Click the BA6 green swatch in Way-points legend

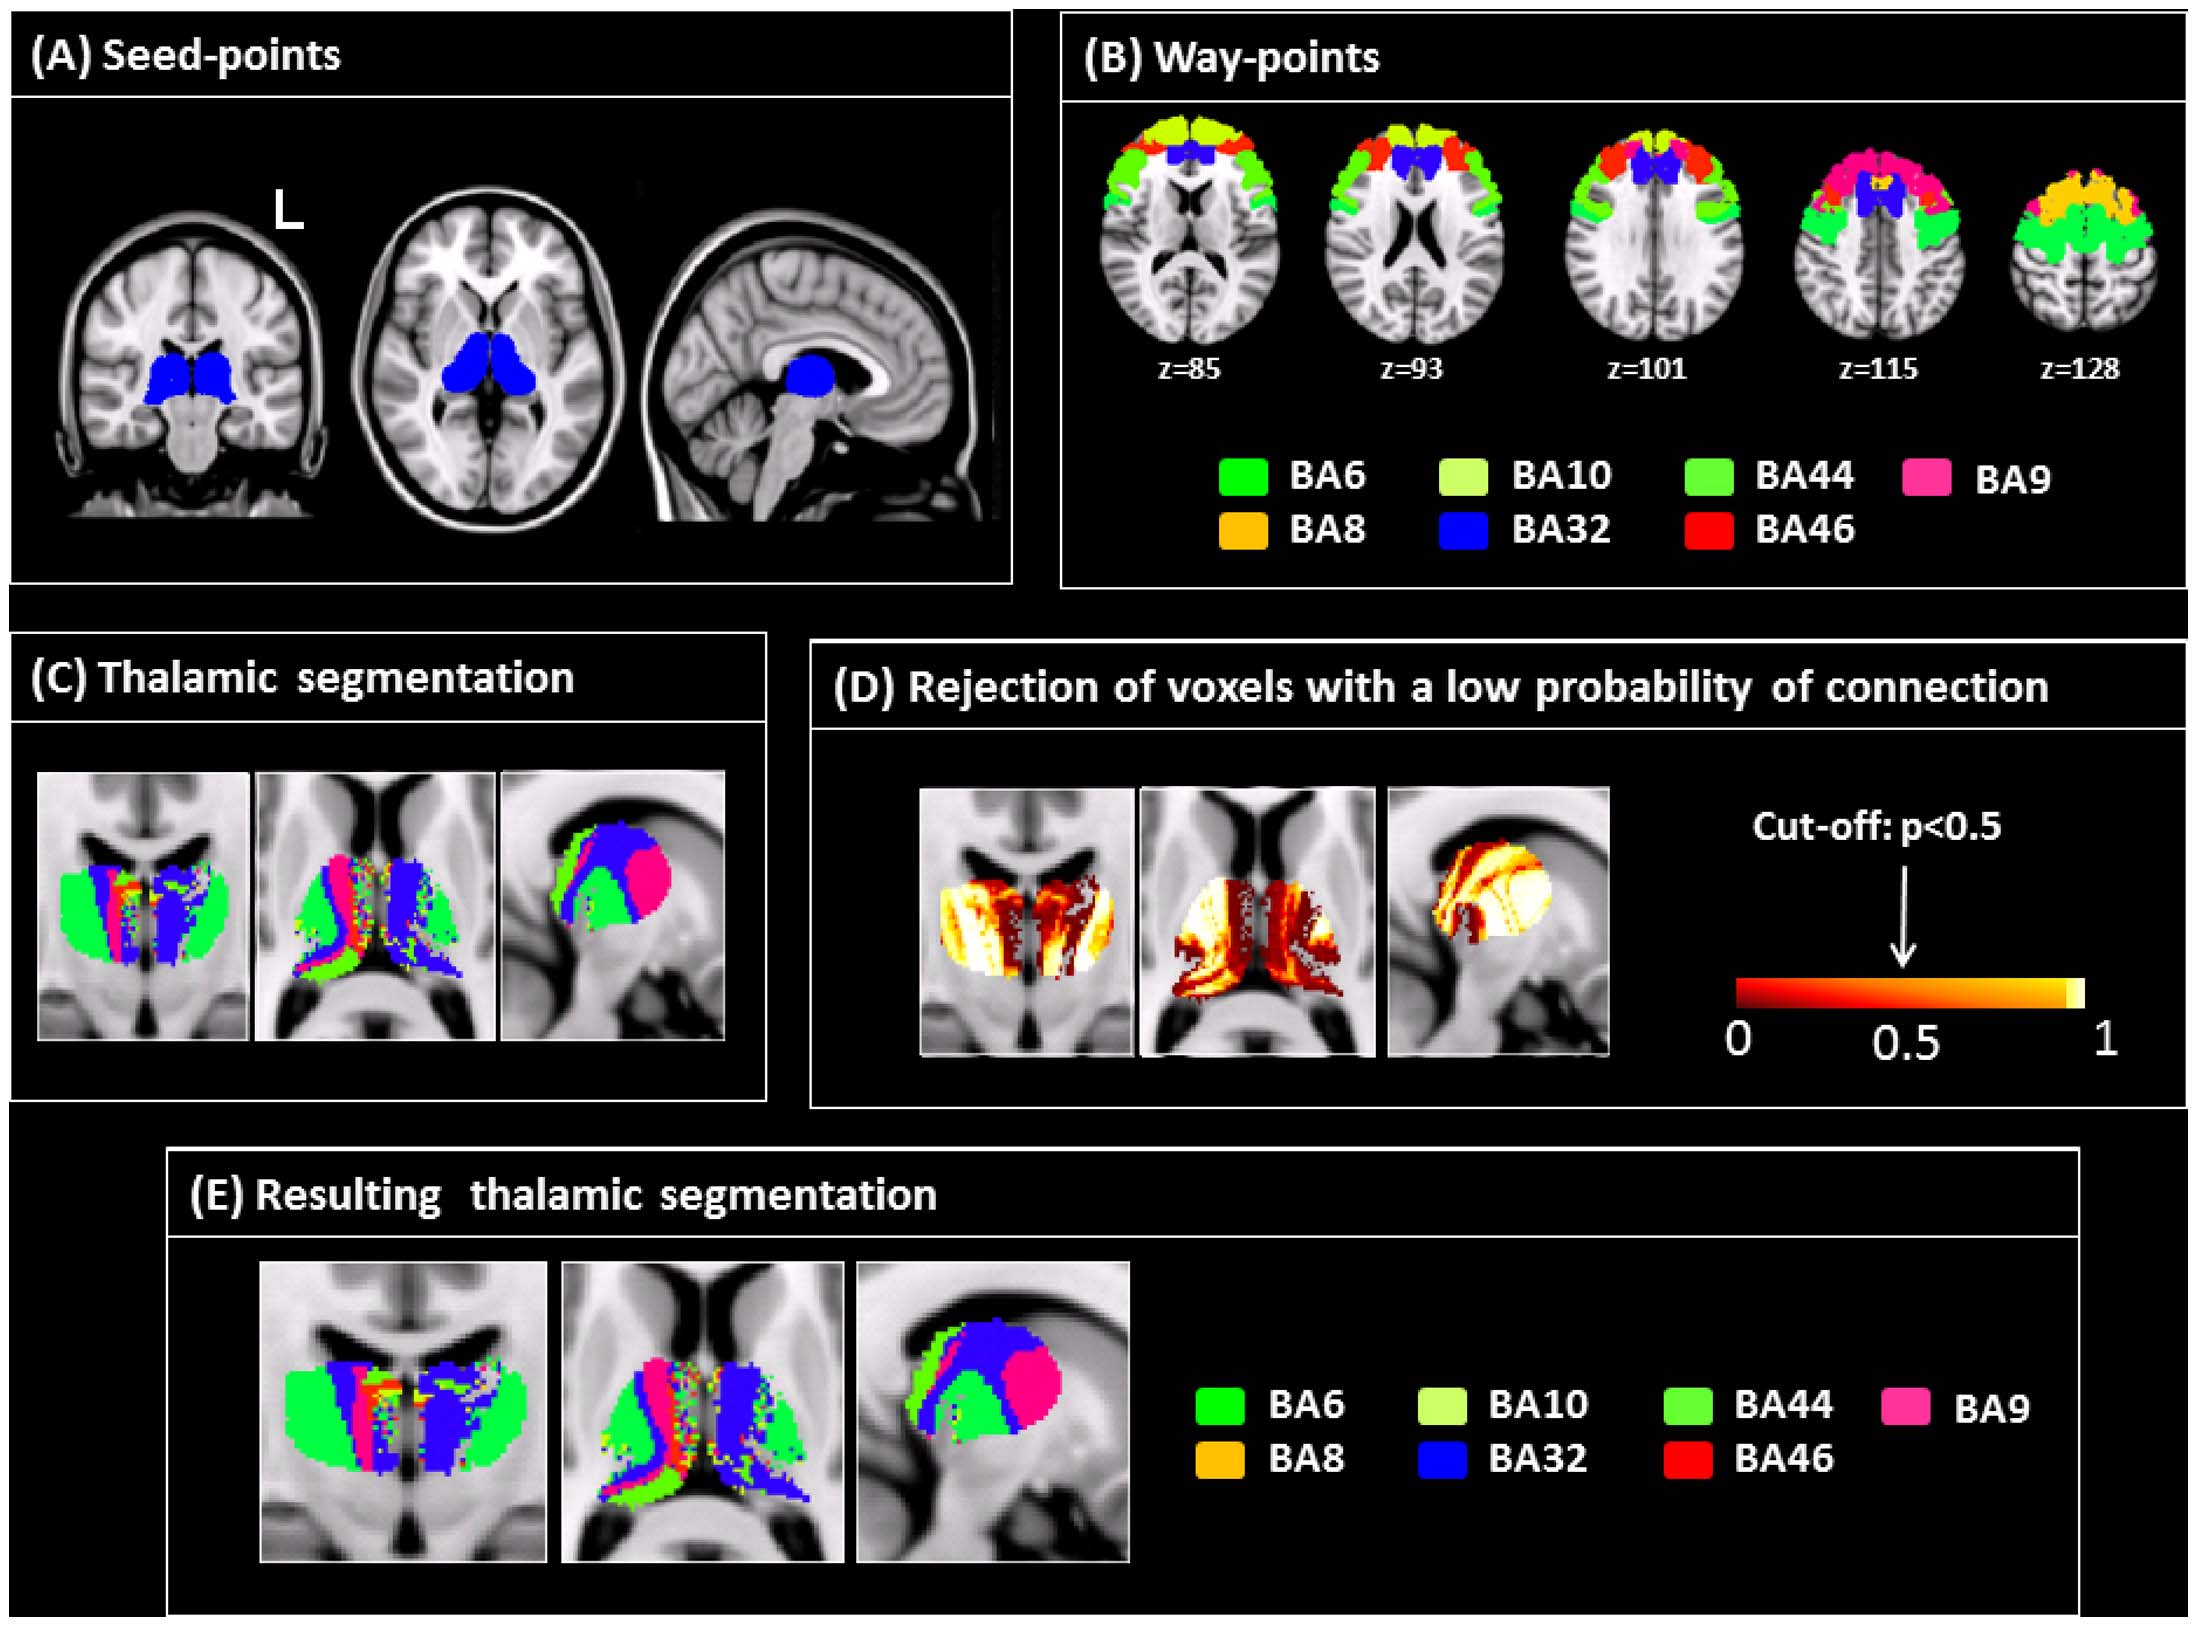[x=1243, y=476]
